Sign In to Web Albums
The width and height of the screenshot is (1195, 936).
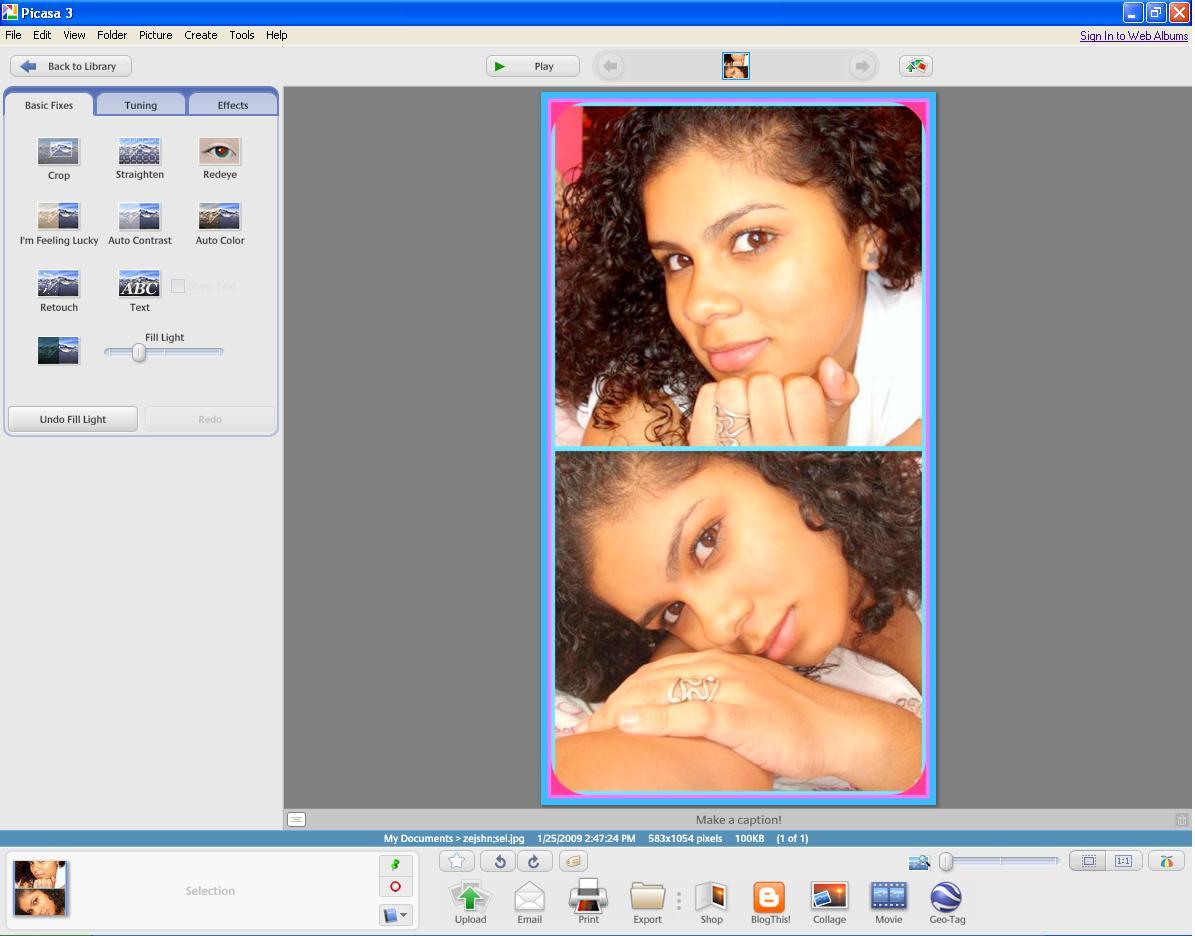(x=1133, y=36)
